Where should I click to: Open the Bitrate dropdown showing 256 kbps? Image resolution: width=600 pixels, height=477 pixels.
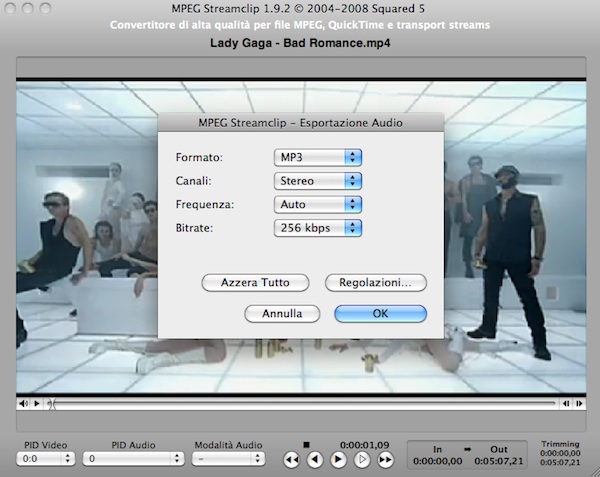click(318, 228)
